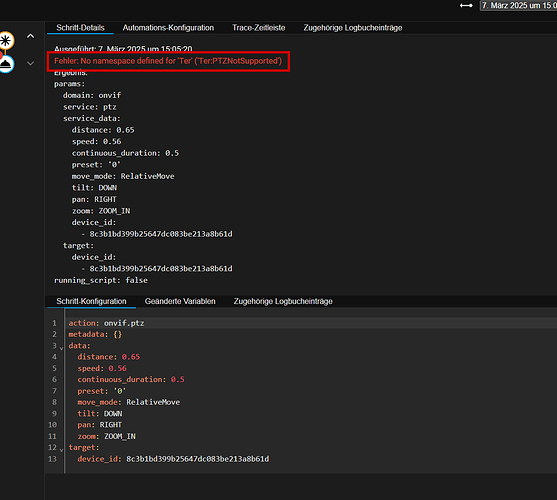This screenshot has height=500, width=557.
Task: Click 'running_script: false' line
Action: coord(101,280)
